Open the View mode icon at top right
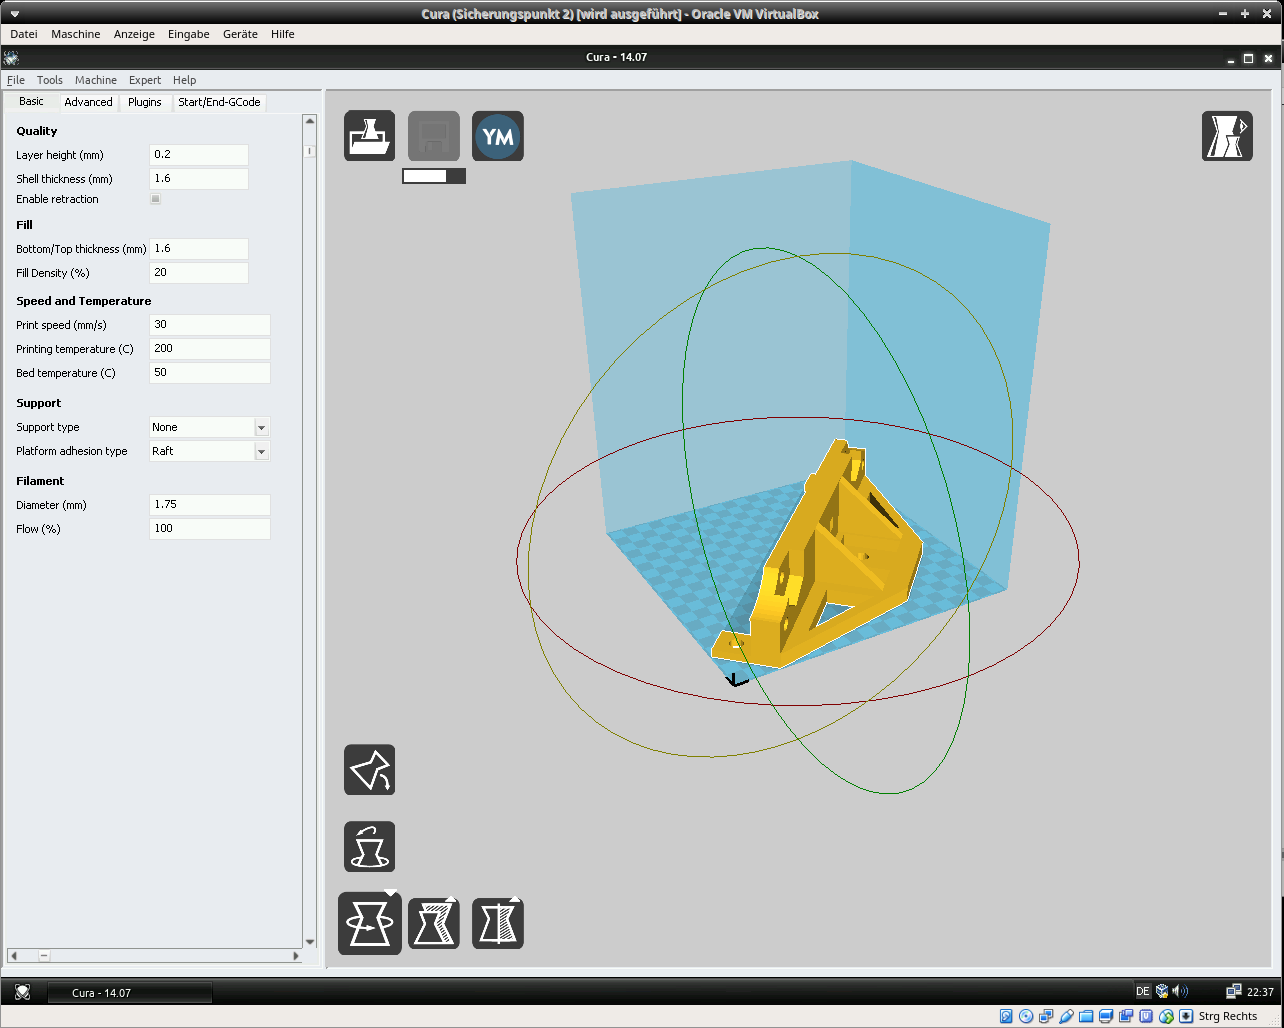The width and height of the screenshot is (1284, 1028). [1227, 136]
